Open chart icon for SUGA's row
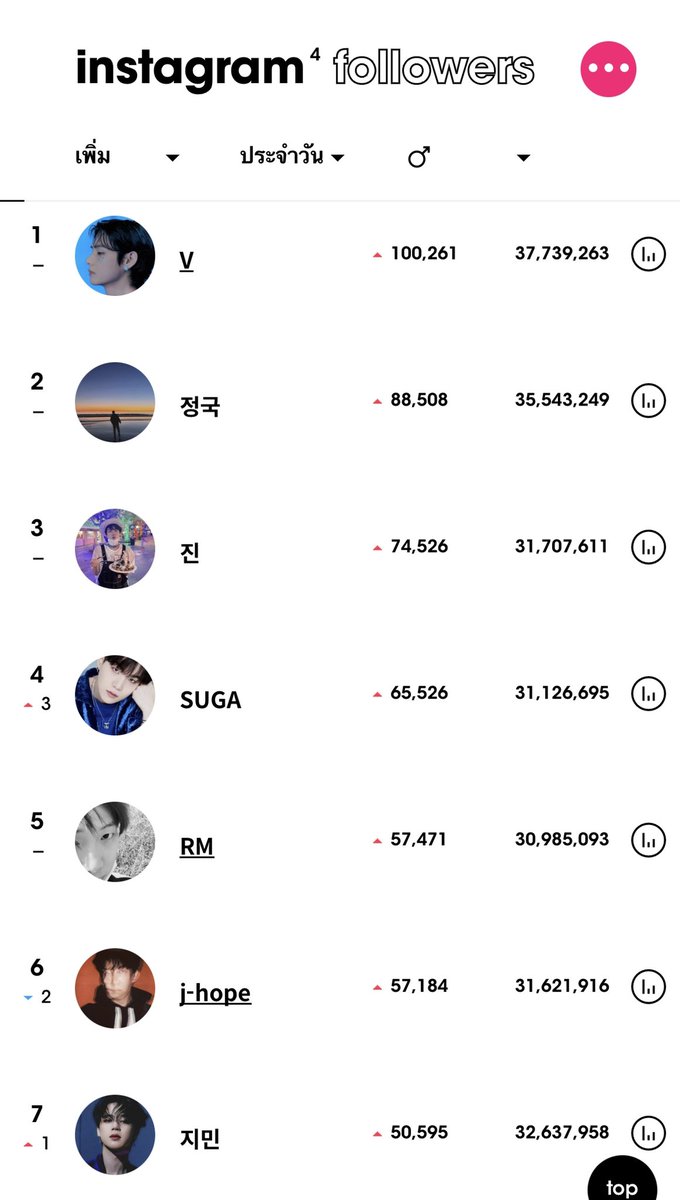 click(x=648, y=694)
